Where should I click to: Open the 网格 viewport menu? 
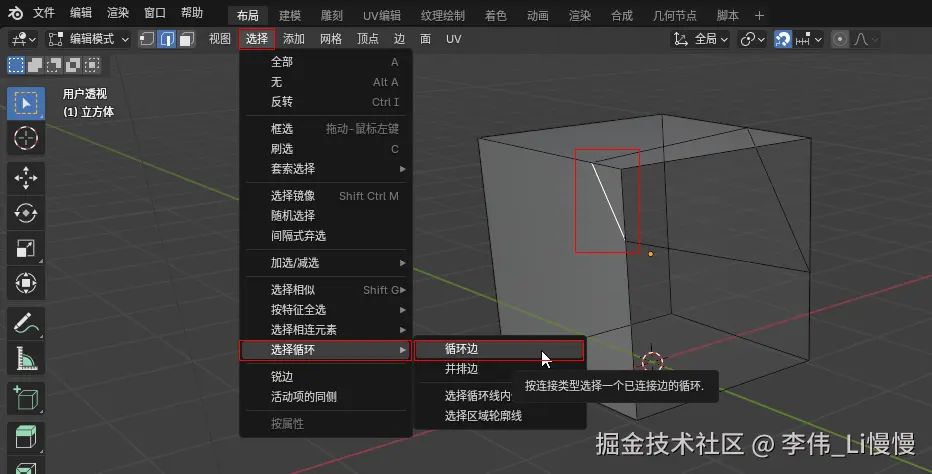tap(330, 39)
